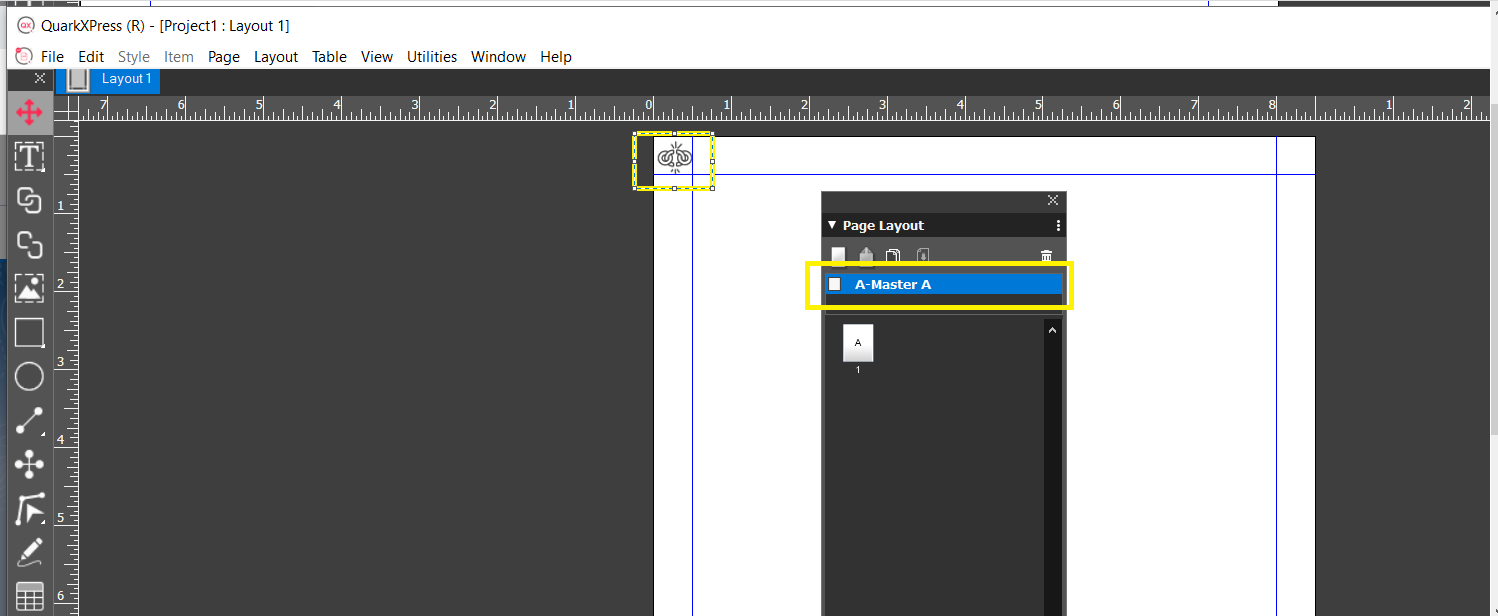Screen dimensions: 1498x616
Task: Select the Oval Box tool
Action: (x=29, y=376)
